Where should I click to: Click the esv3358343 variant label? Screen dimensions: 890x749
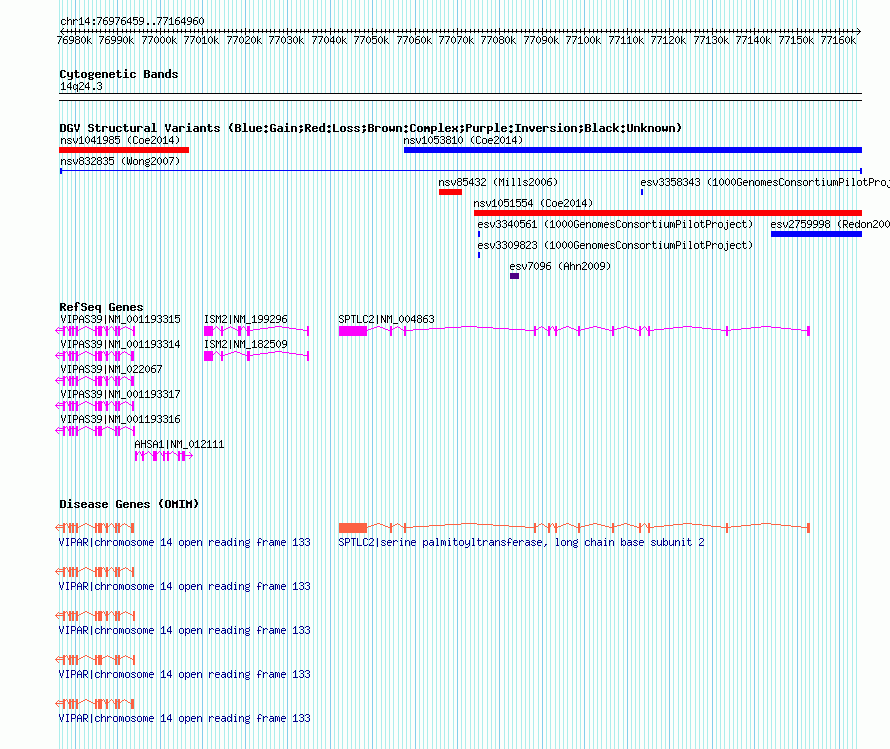[x=765, y=182]
